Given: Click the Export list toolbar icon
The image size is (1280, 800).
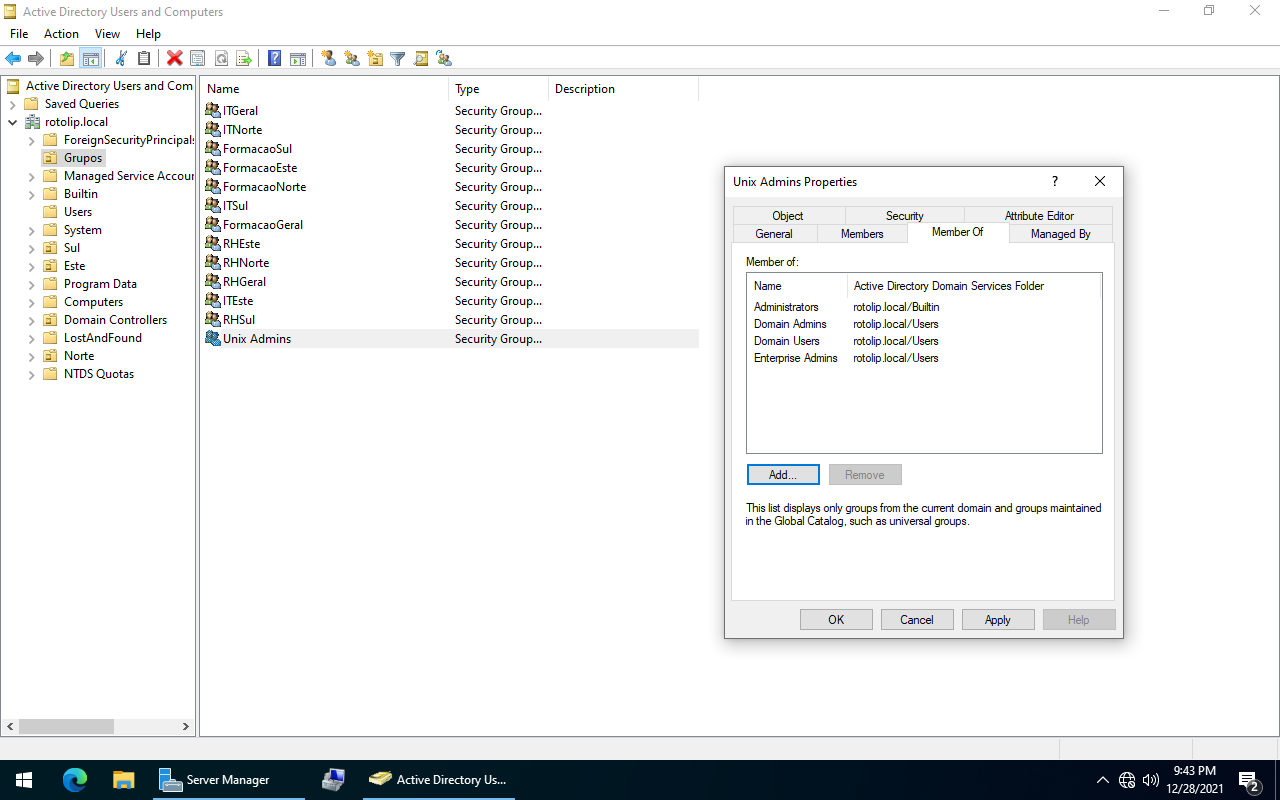Looking at the screenshot, I should [243, 59].
